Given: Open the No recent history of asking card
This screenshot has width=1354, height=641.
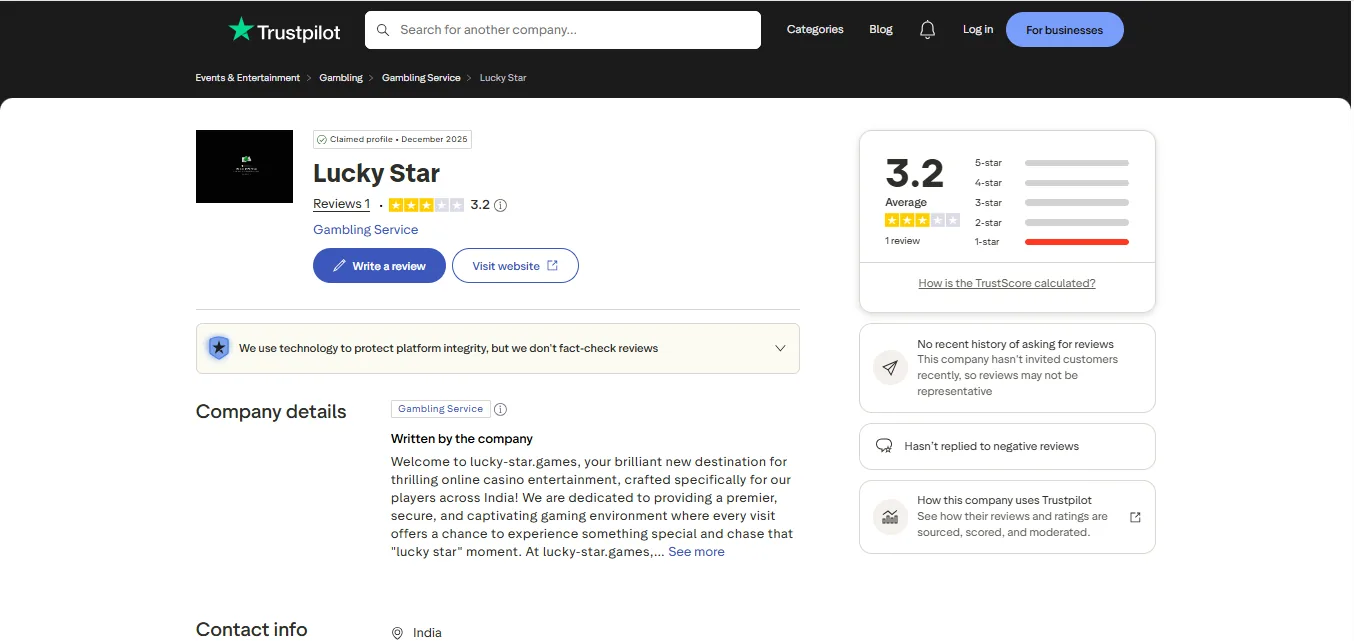Looking at the screenshot, I should click(1007, 368).
